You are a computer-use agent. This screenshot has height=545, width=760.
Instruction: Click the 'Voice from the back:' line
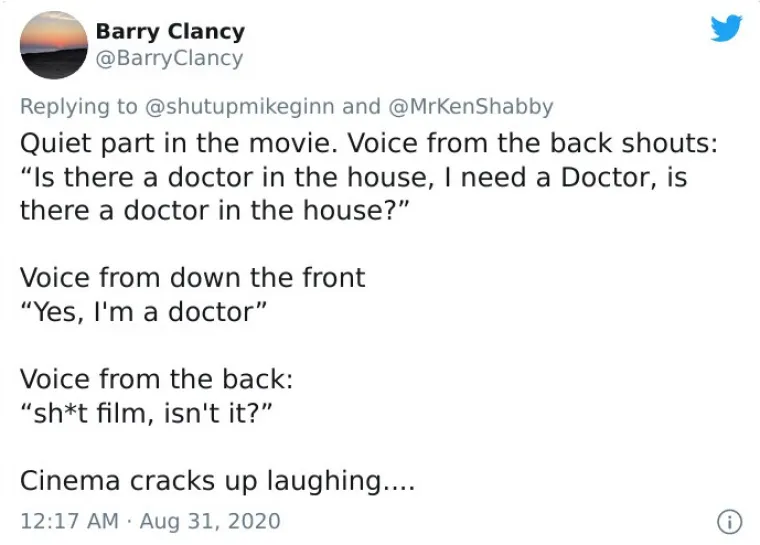pos(157,379)
